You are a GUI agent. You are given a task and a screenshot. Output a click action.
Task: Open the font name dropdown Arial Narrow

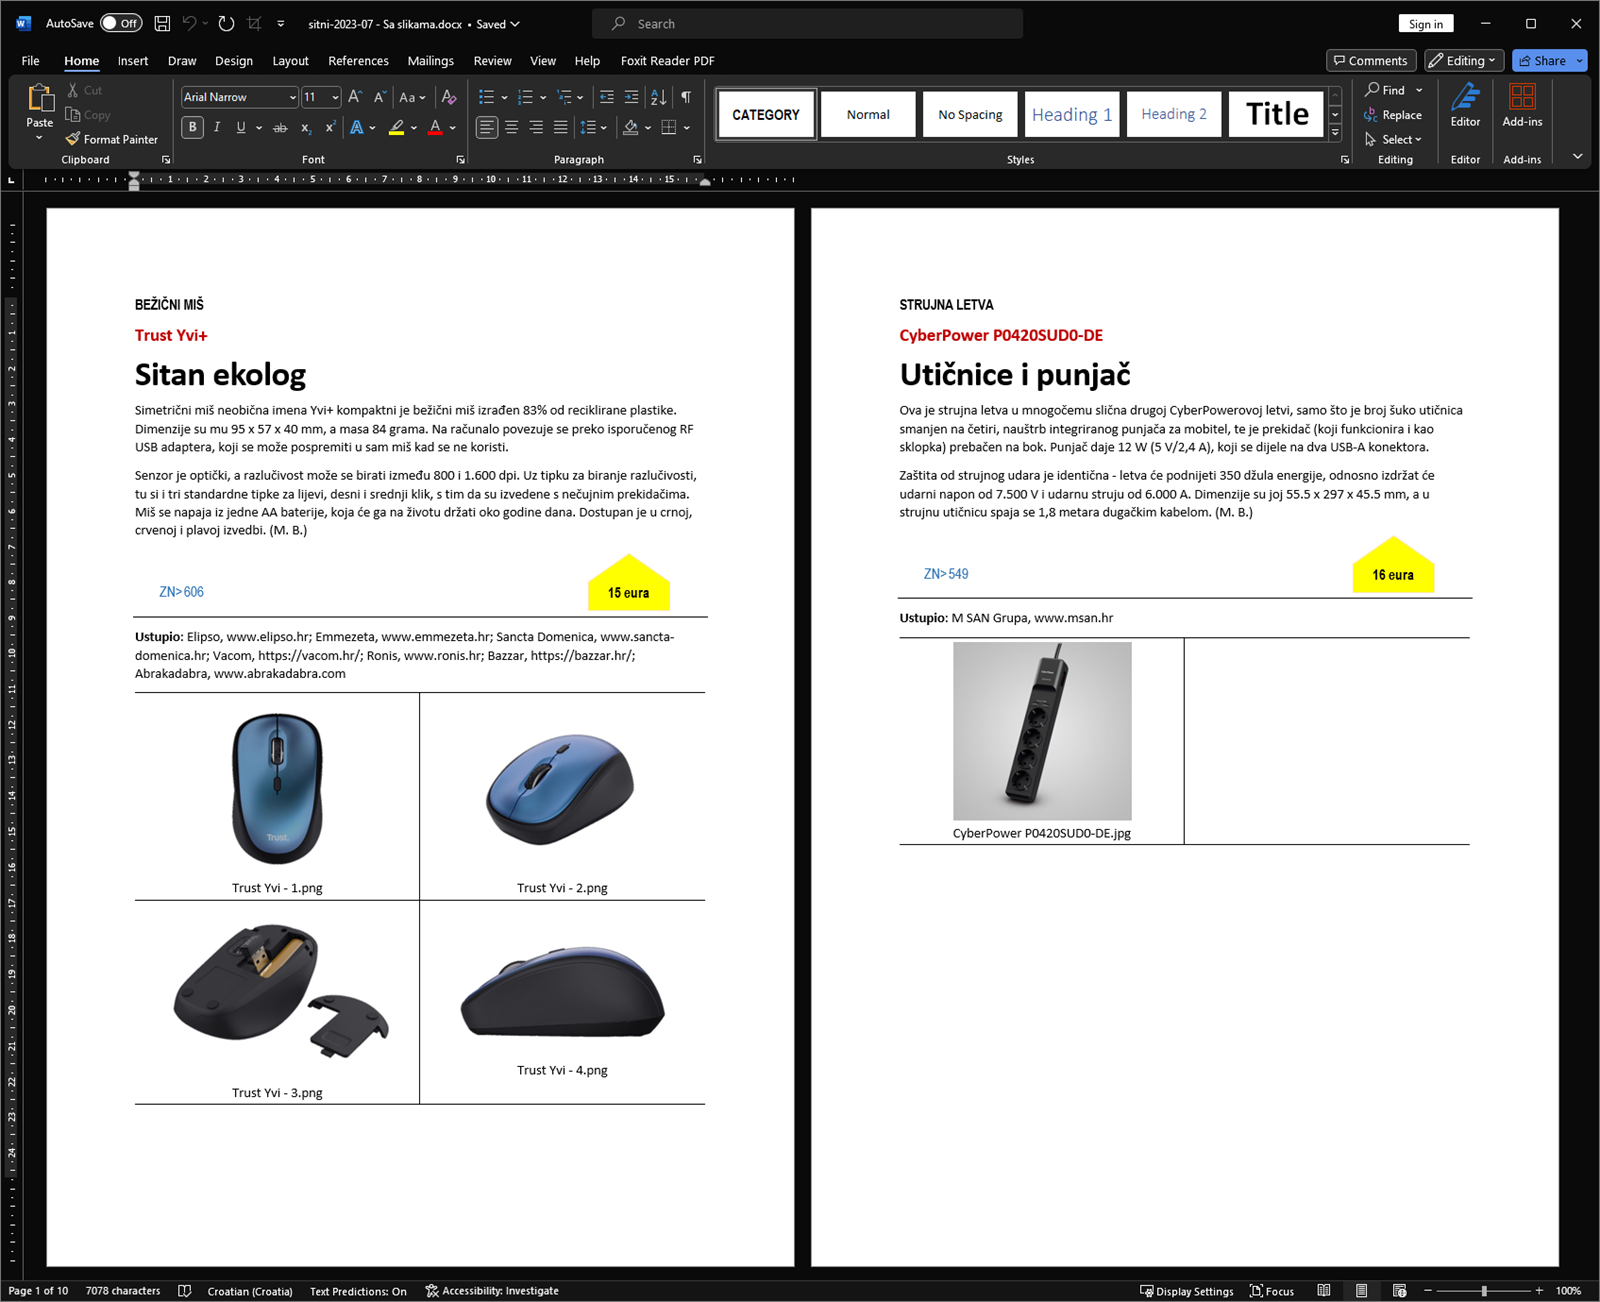[292, 97]
